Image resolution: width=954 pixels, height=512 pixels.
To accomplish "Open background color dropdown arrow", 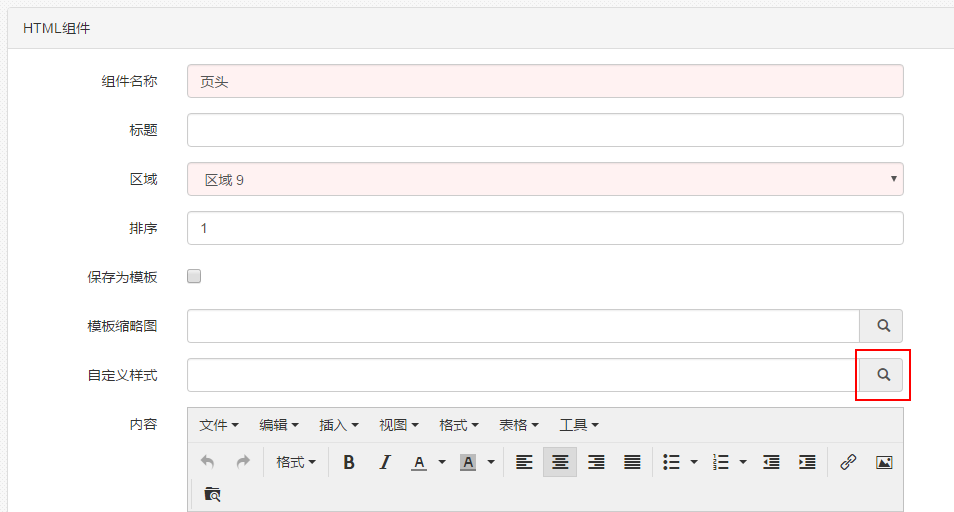I will point(491,462).
